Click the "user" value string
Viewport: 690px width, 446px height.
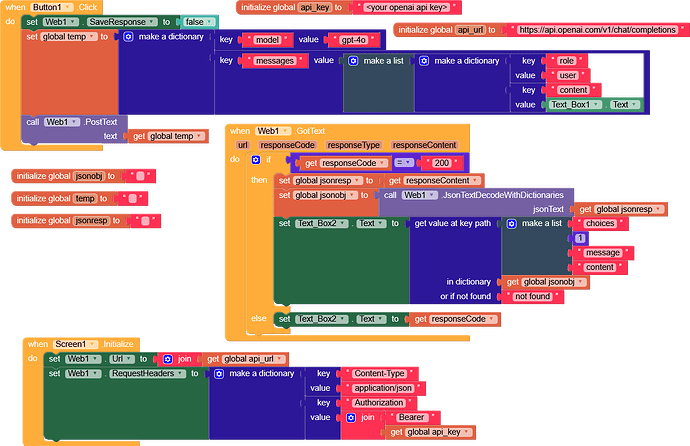[x=568, y=75]
